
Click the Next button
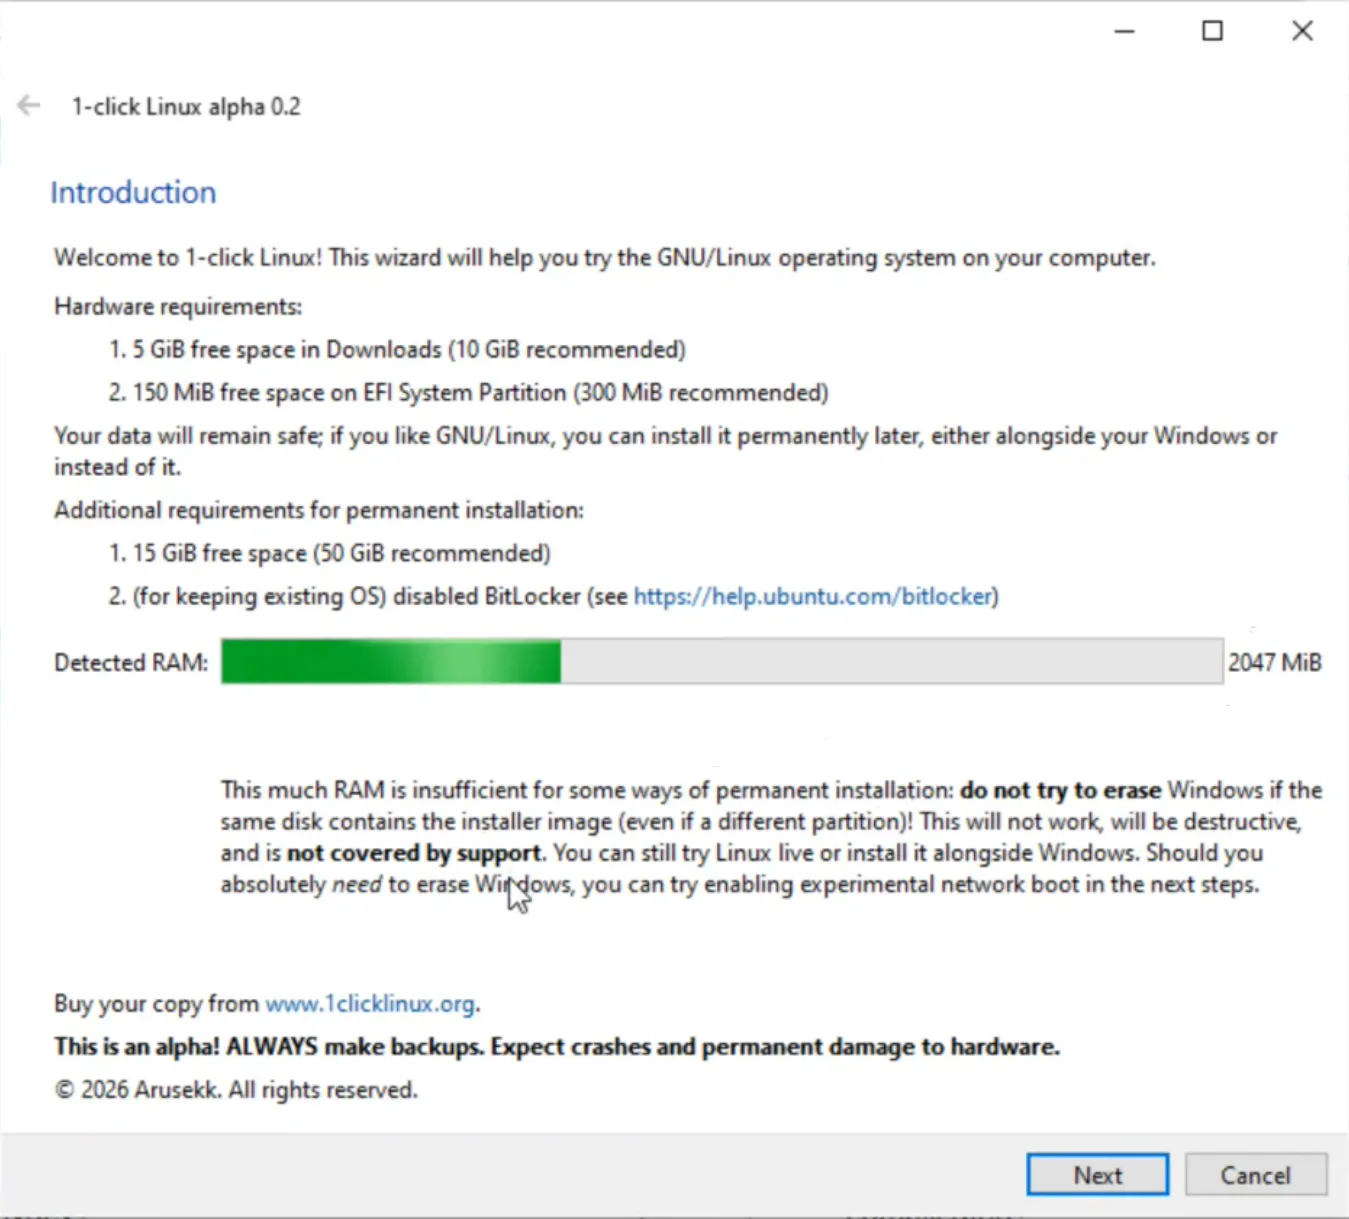[1097, 1175]
